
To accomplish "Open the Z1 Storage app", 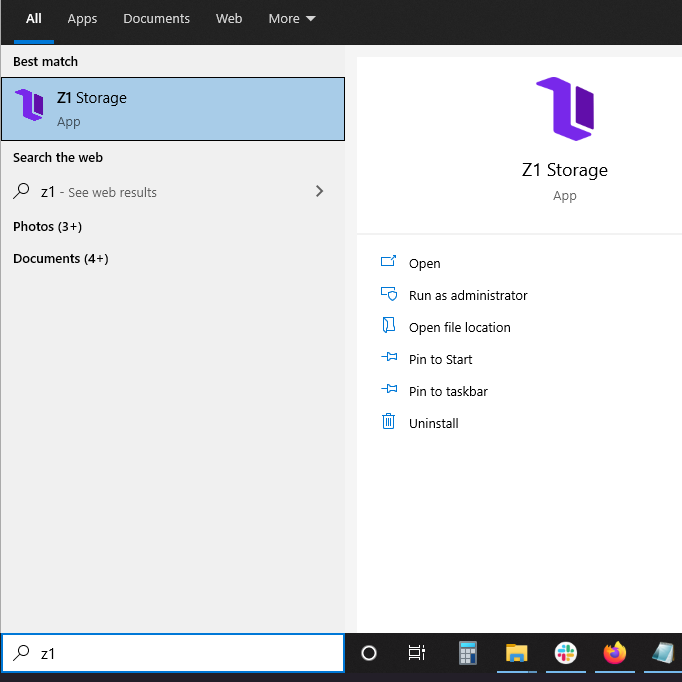I will [424, 264].
